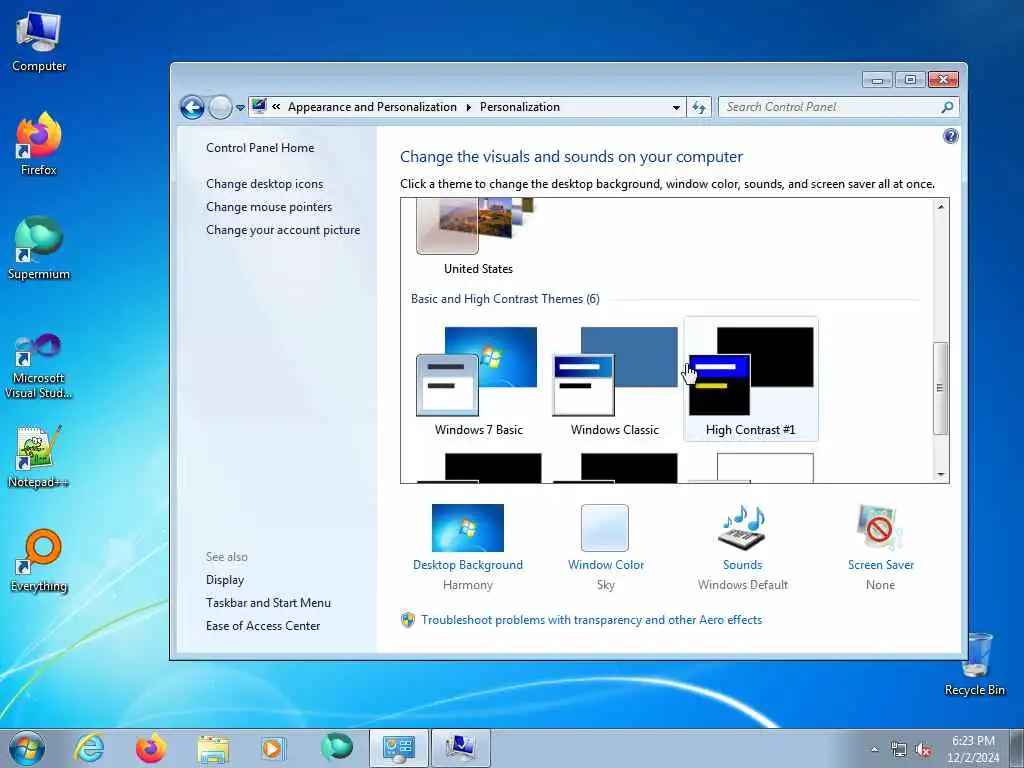Open Taskbar and Start Menu link
This screenshot has width=1024, height=768.
tap(268, 603)
